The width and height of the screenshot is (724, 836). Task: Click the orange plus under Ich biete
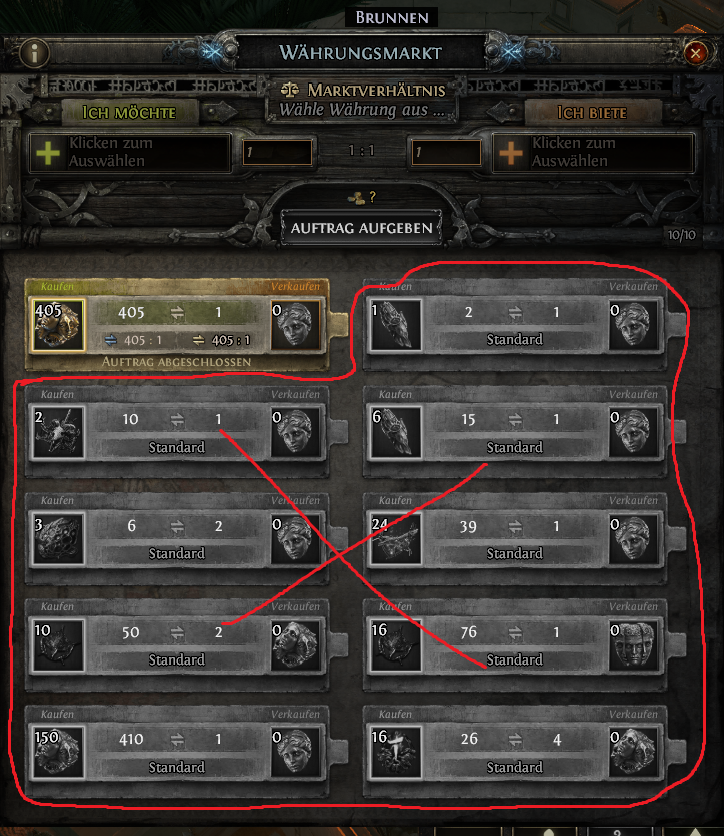511,152
